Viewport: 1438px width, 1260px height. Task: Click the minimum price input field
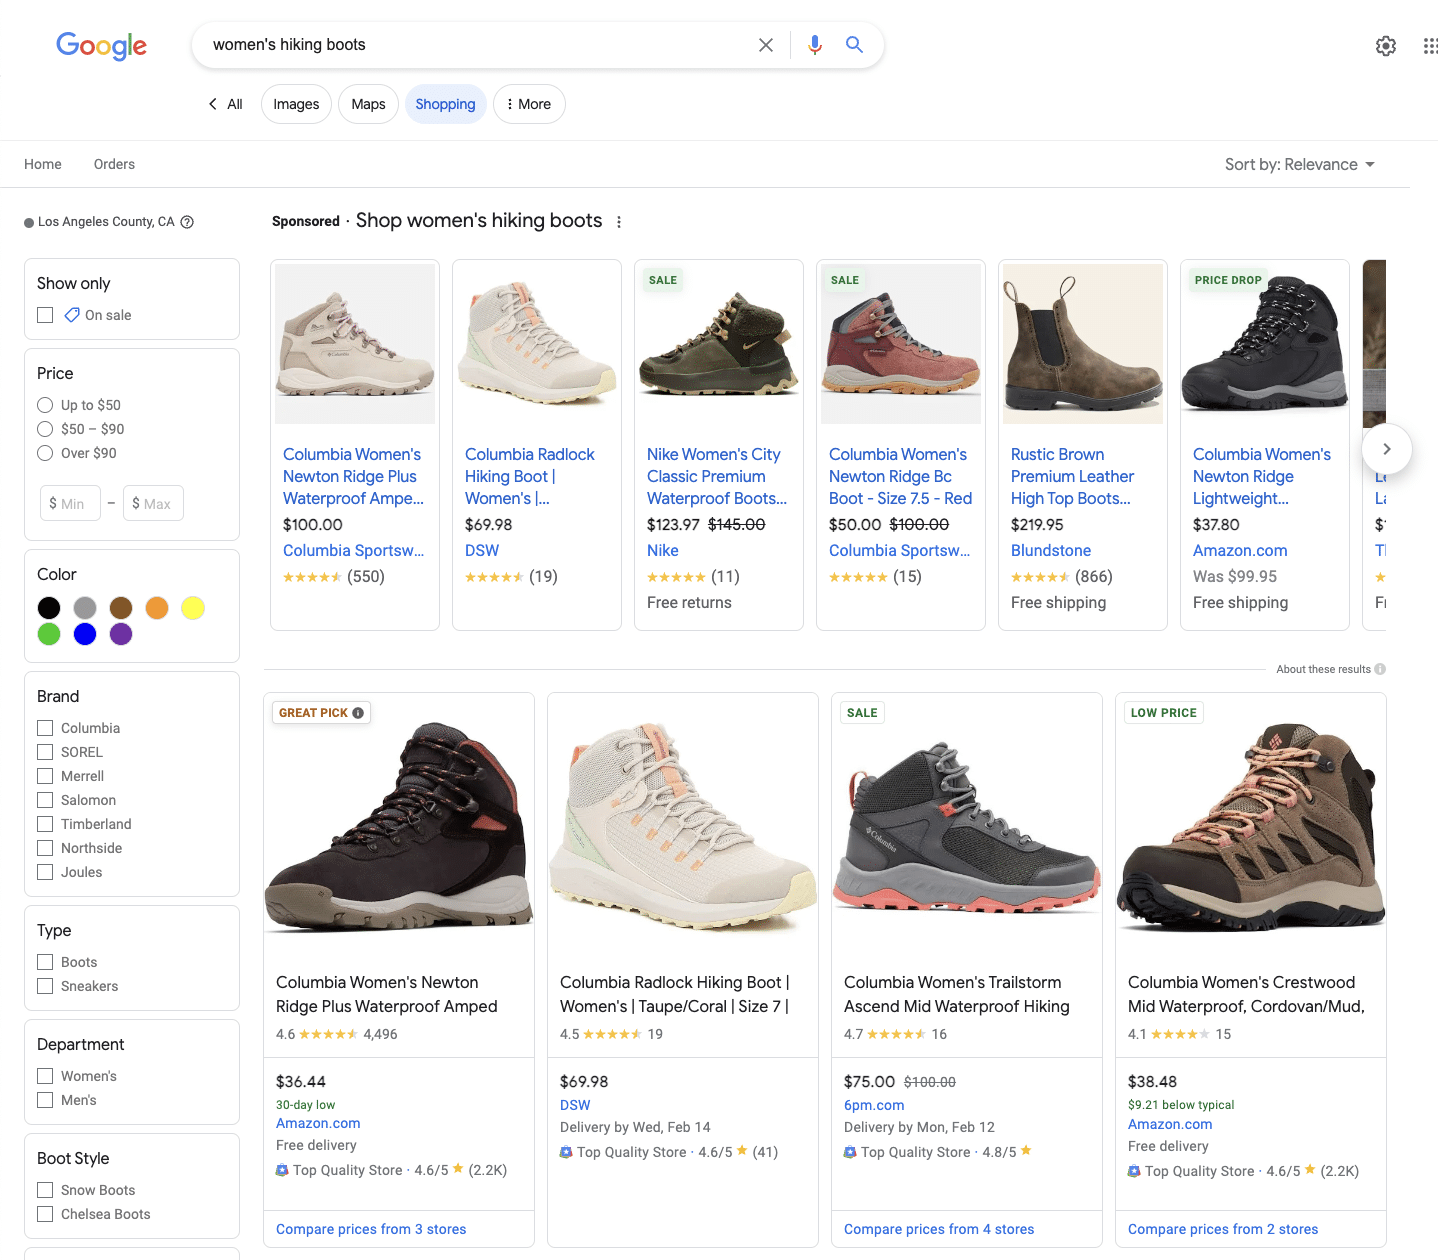pyautogui.click(x=70, y=503)
